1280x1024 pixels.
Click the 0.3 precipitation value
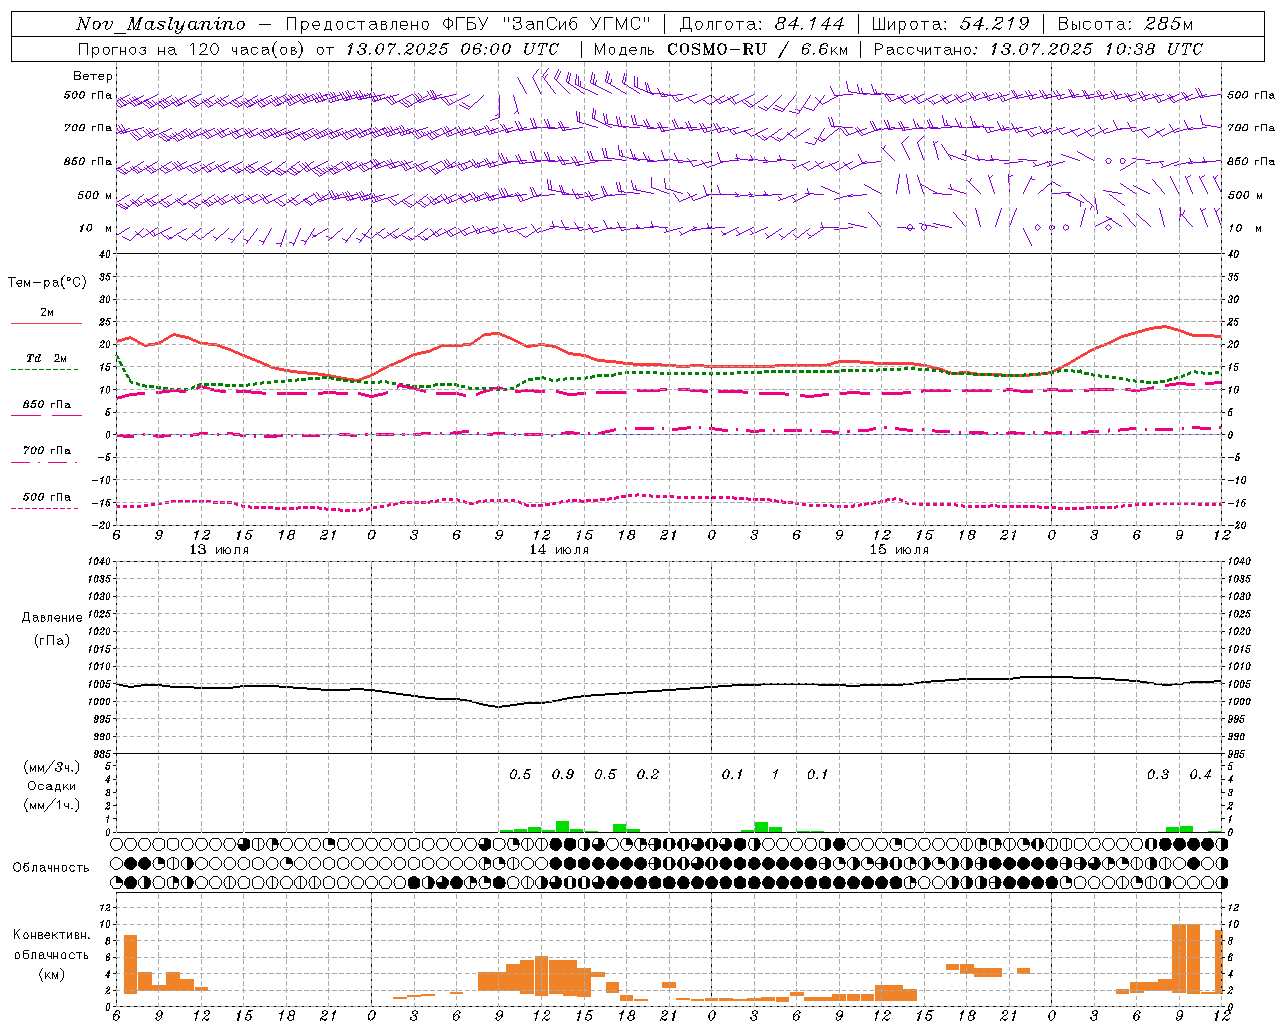1158,774
